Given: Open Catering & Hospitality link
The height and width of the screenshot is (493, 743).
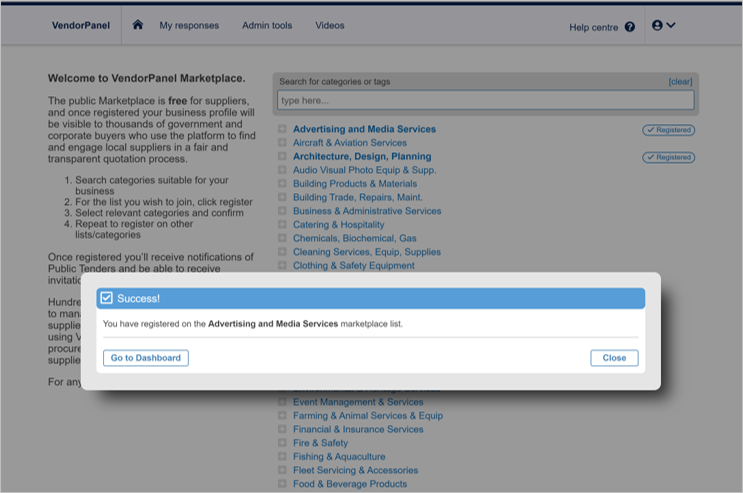Looking at the screenshot, I should 338,225.
